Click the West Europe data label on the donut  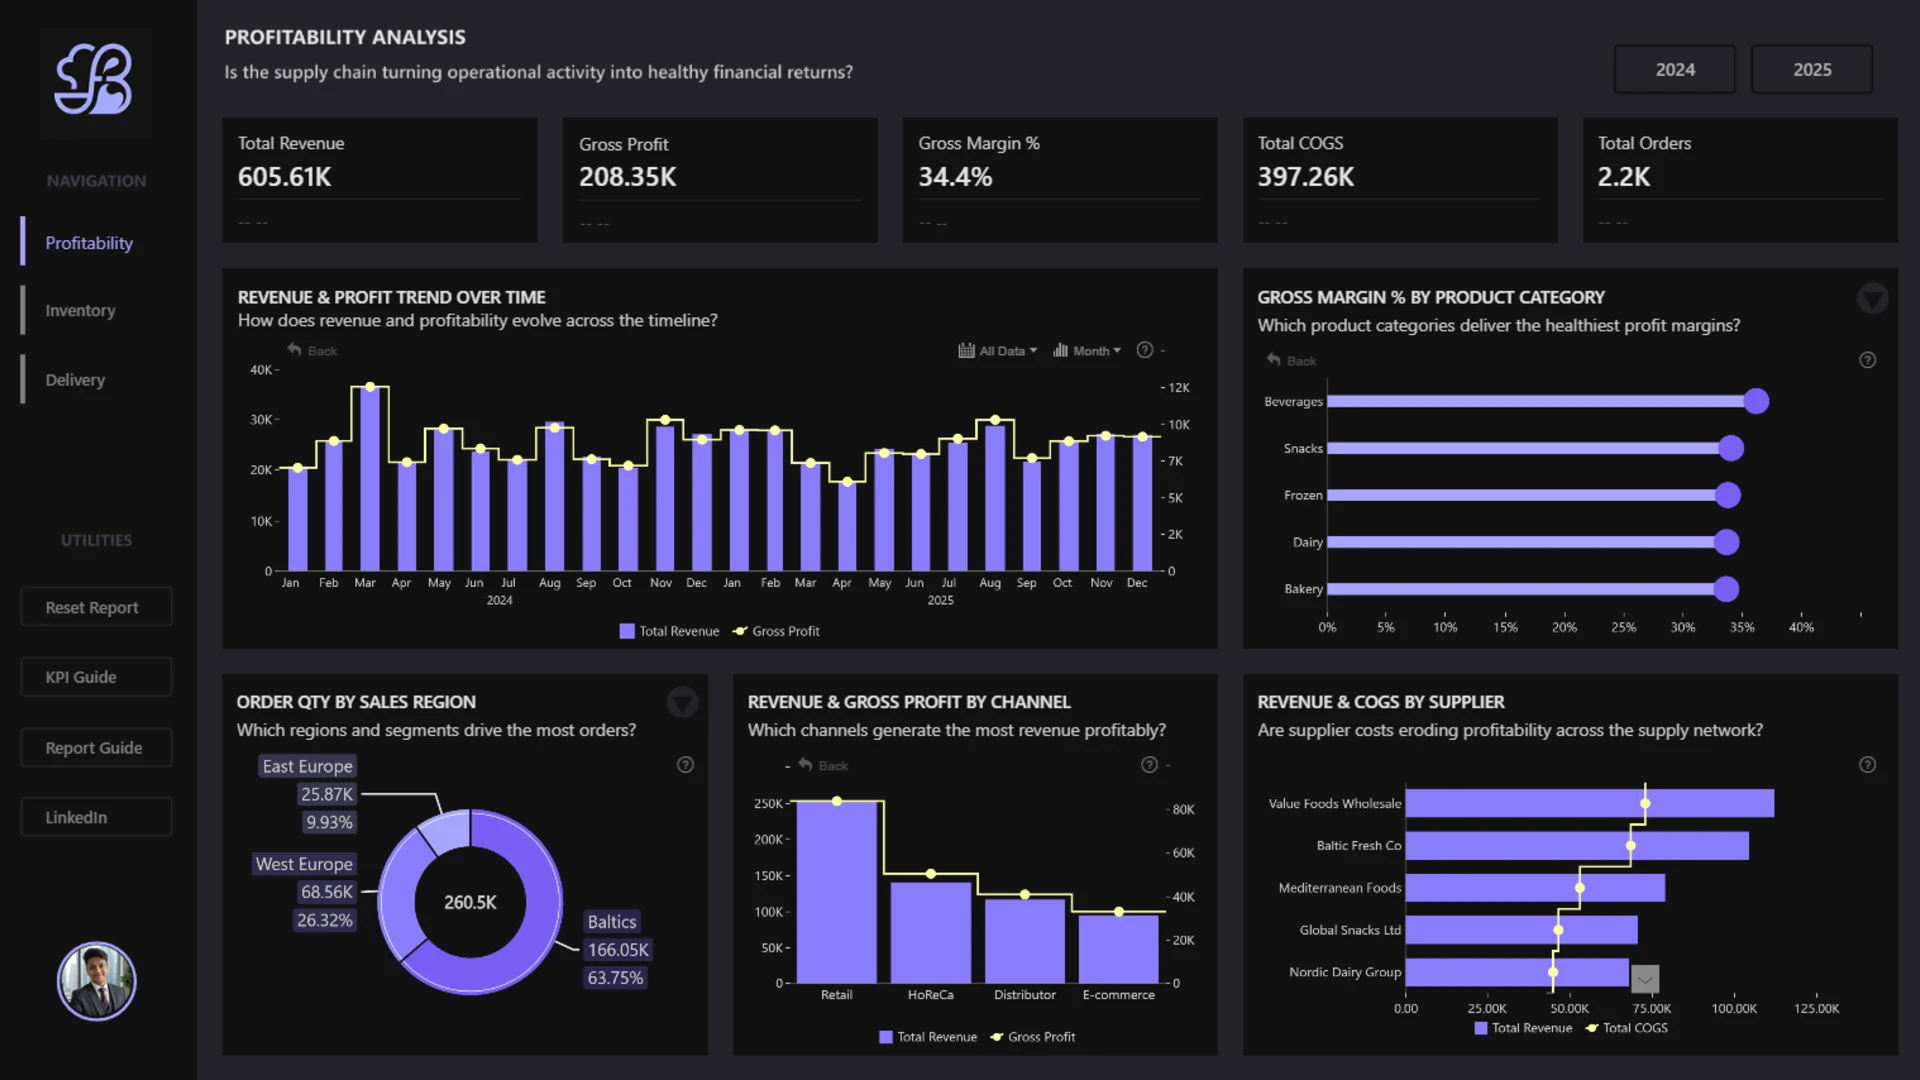(304, 864)
